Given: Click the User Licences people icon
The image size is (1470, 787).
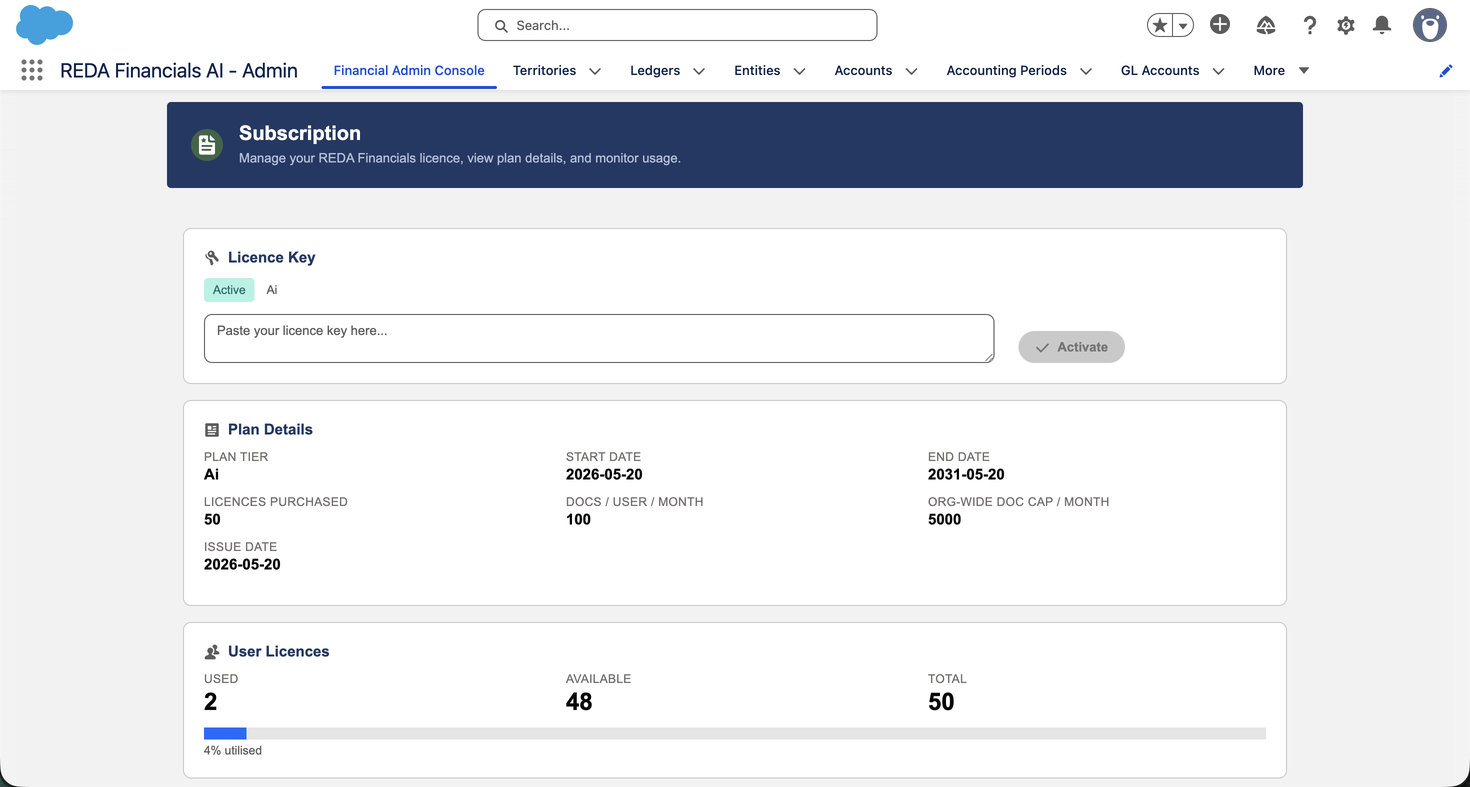Looking at the screenshot, I should pos(212,652).
